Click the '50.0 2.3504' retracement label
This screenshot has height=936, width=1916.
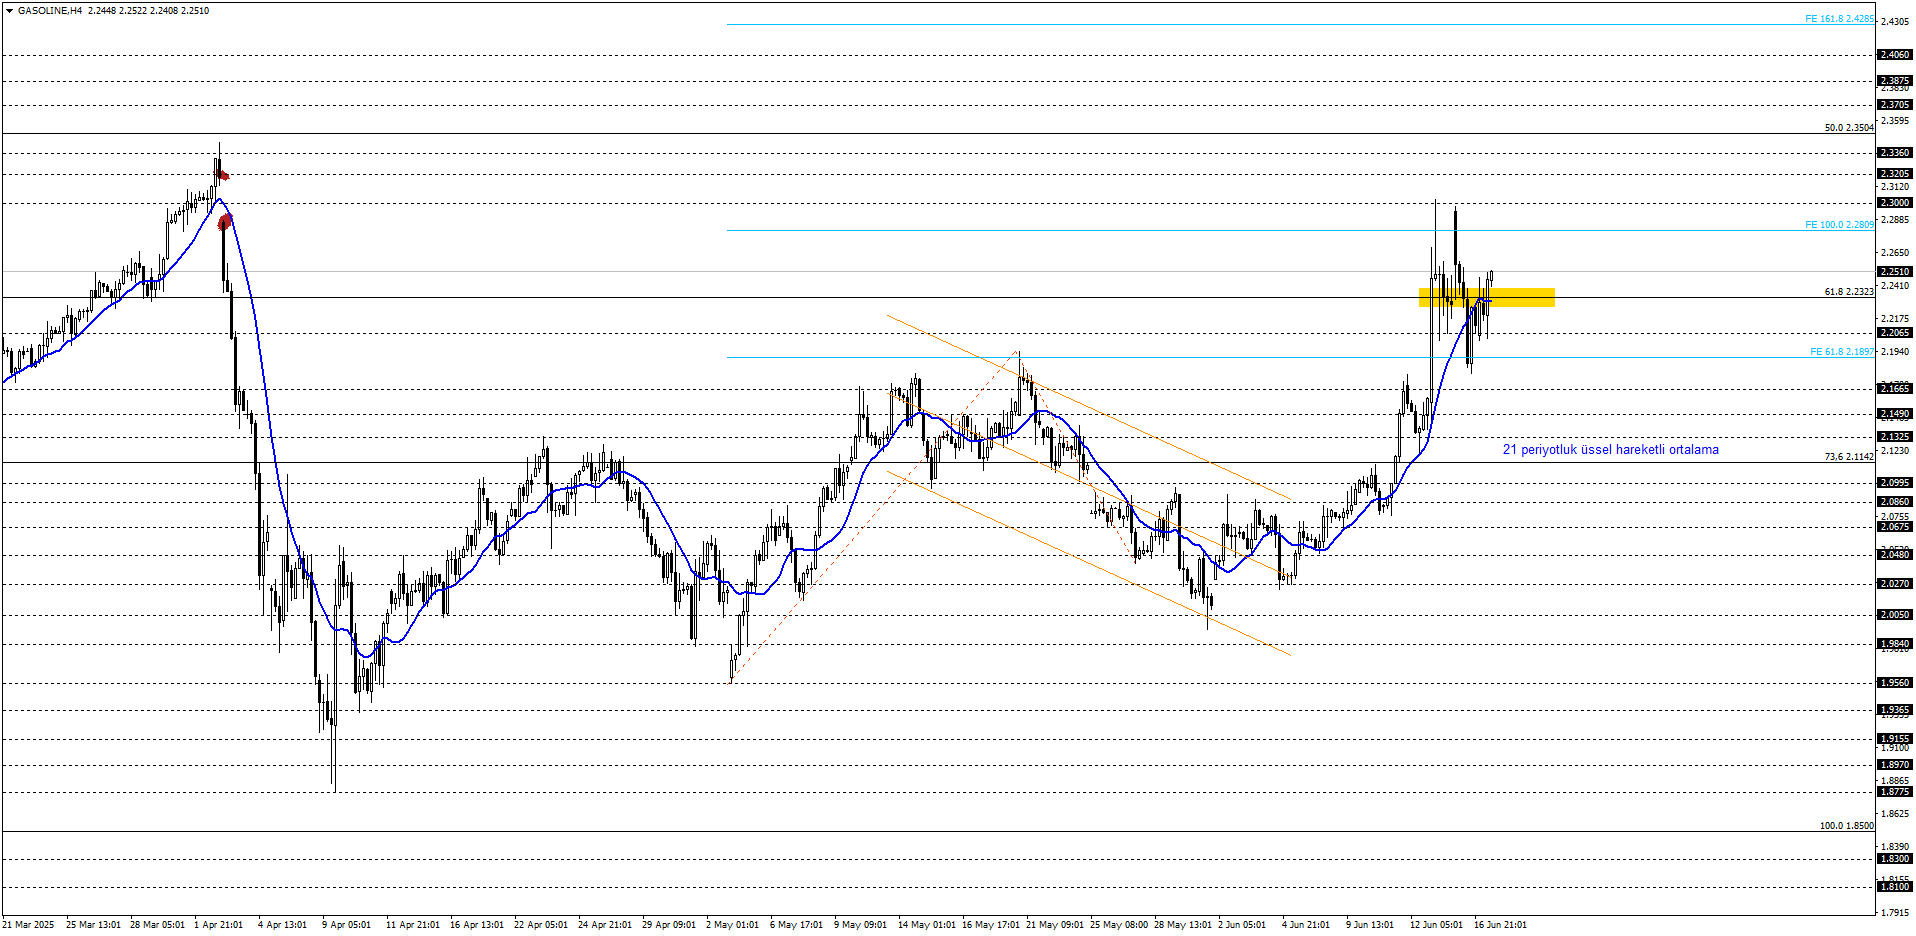[x=1849, y=128]
